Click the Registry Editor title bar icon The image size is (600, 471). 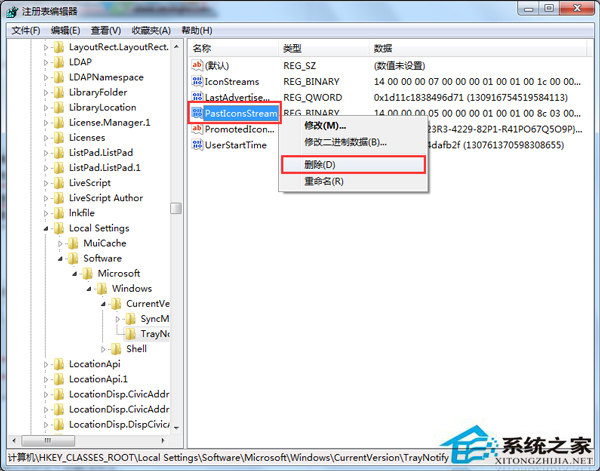(x=12, y=11)
